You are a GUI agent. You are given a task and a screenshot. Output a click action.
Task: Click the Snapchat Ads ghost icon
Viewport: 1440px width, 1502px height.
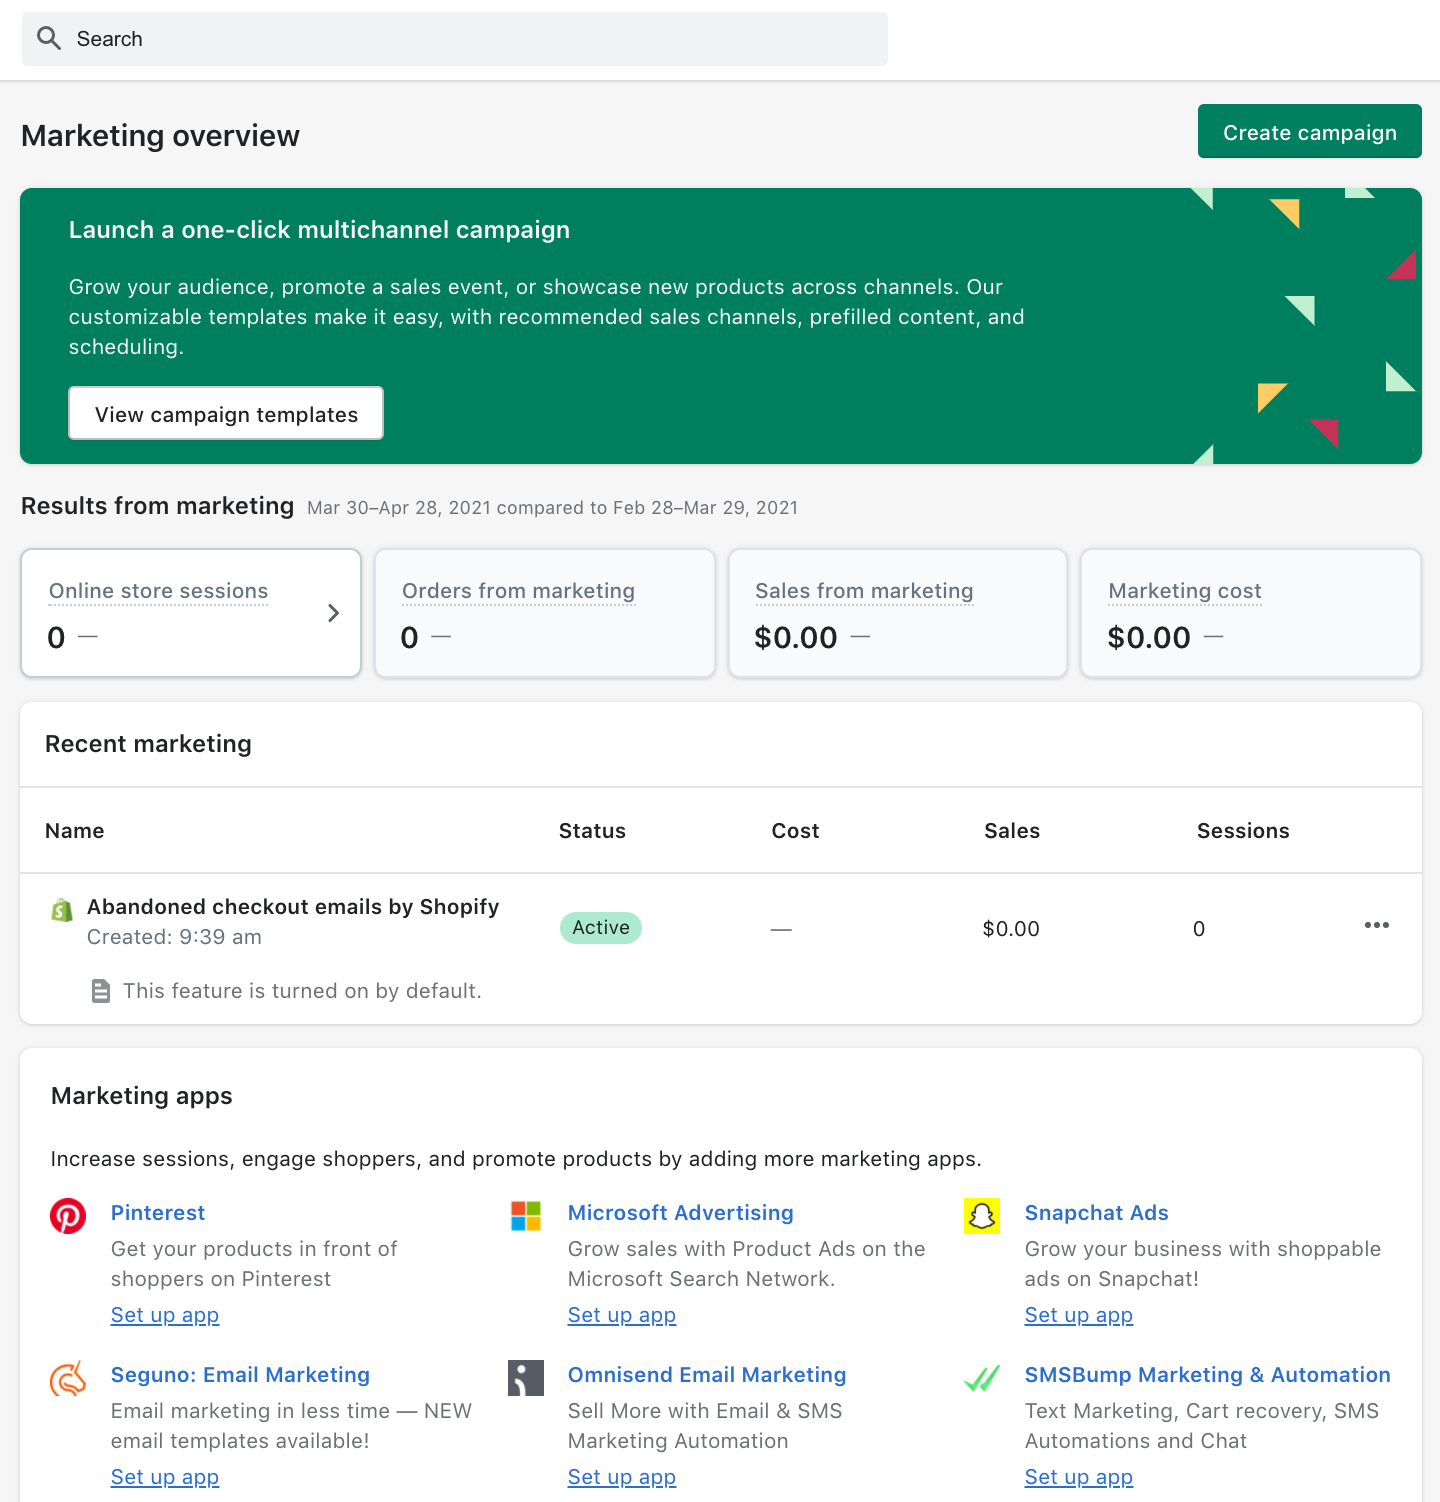(x=981, y=1216)
